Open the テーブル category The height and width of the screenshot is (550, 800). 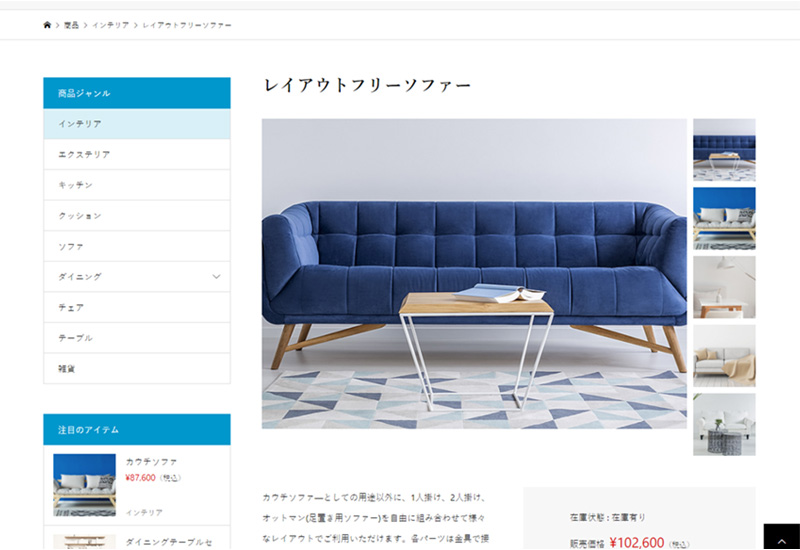tap(137, 338)
